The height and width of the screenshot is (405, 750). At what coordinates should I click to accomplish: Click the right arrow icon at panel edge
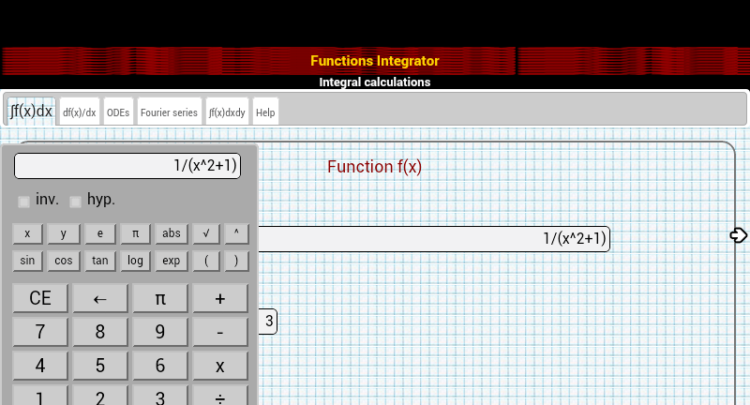(738, 235)
